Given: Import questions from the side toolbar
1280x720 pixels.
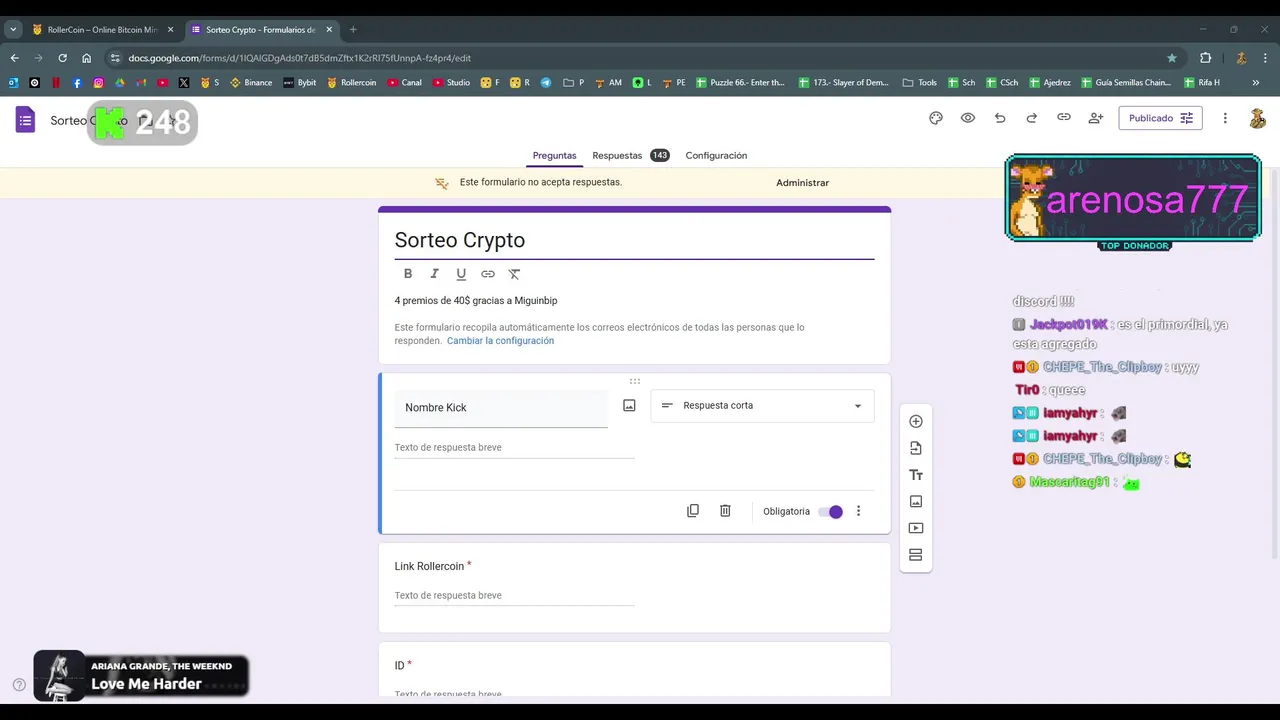Looking at the screenshot, I should (x=916, y=448).
